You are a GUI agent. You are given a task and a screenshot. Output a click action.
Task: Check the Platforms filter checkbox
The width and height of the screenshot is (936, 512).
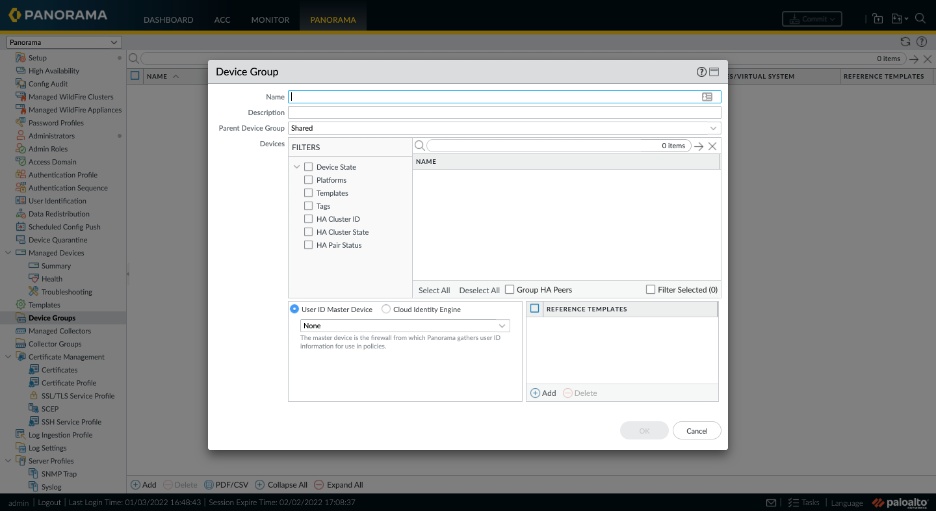(x=309, y=180)
